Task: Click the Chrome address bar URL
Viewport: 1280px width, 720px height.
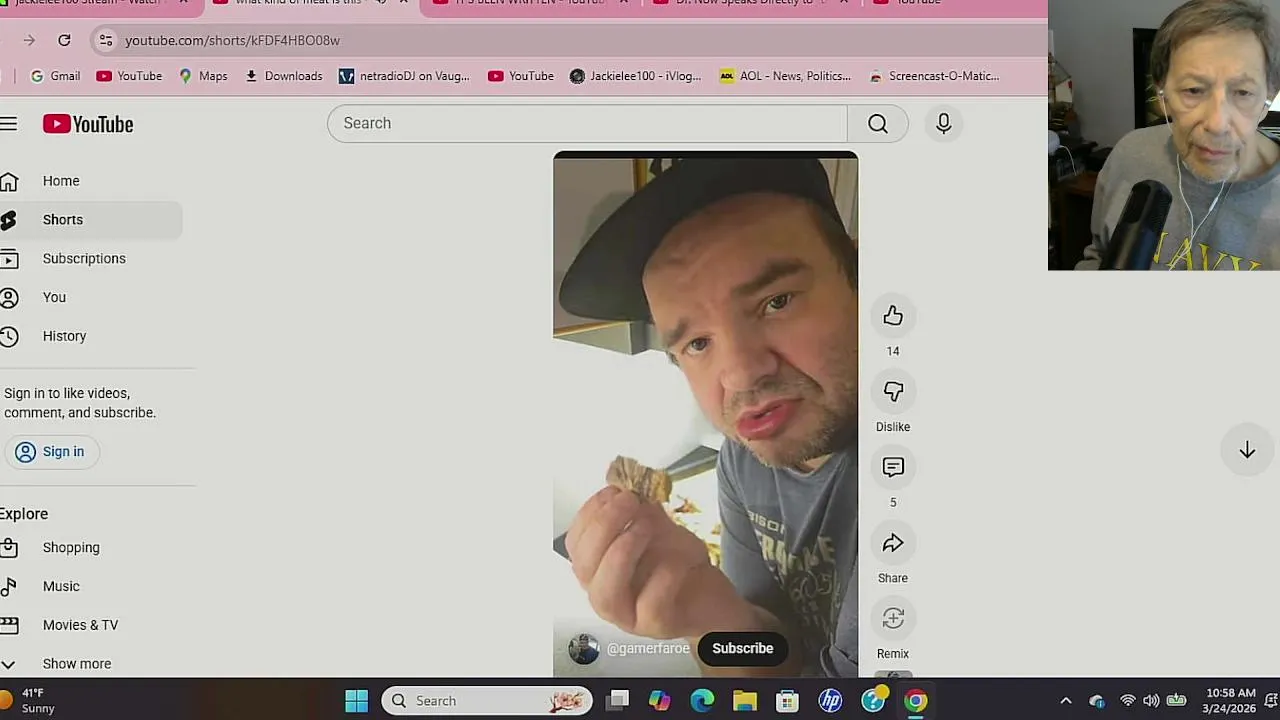Action: [232, 41]
